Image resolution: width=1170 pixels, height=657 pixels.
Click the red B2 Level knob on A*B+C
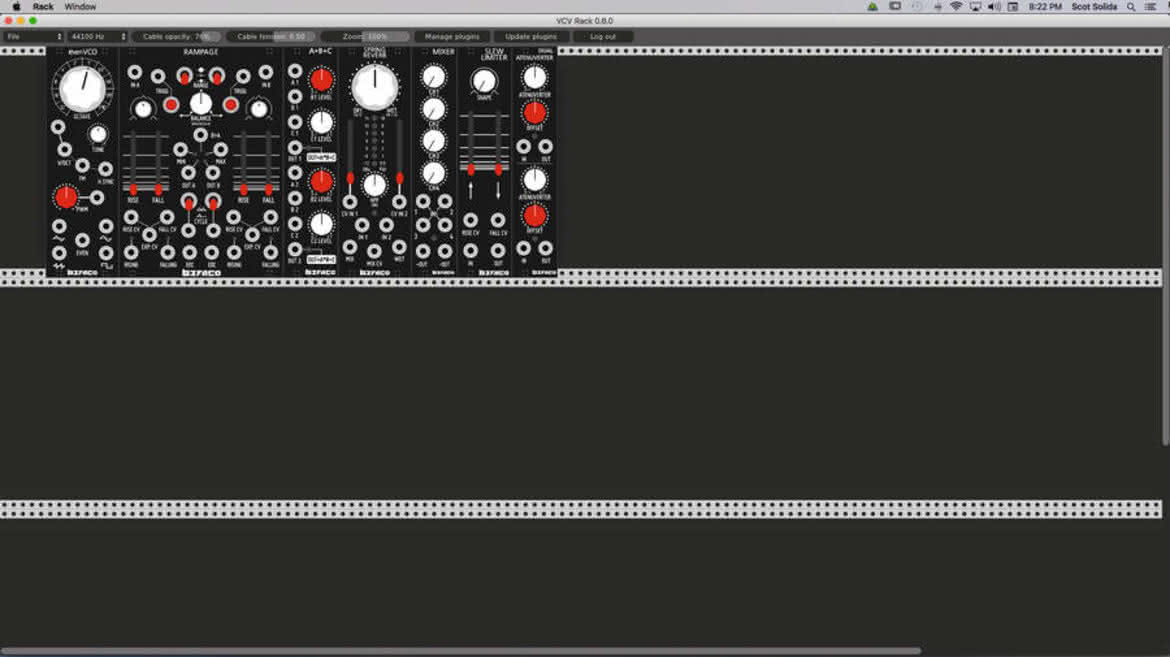321,181
